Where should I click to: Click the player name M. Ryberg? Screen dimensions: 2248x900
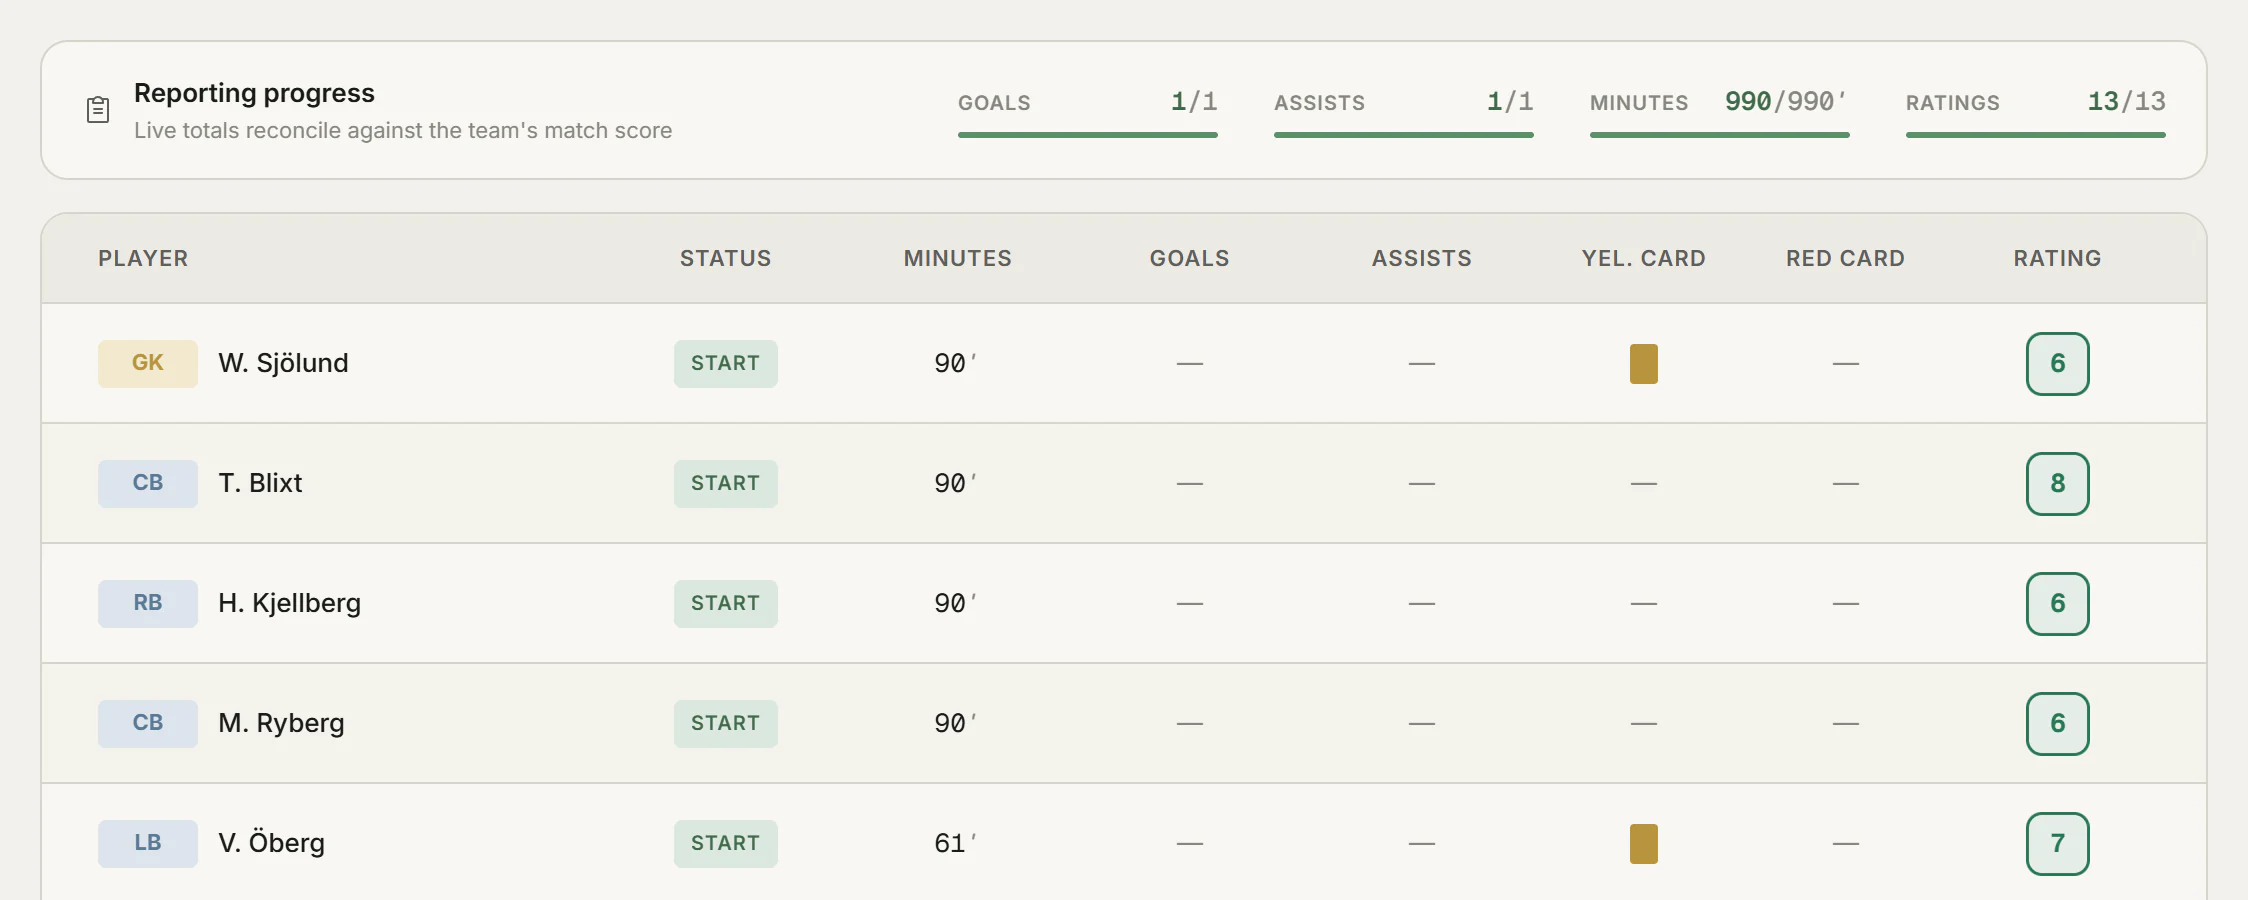coord(282,723)
